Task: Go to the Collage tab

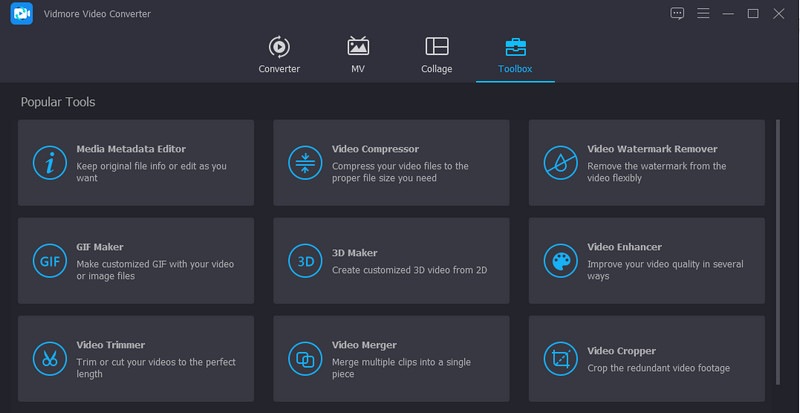Action: click(x=437, y=55)
